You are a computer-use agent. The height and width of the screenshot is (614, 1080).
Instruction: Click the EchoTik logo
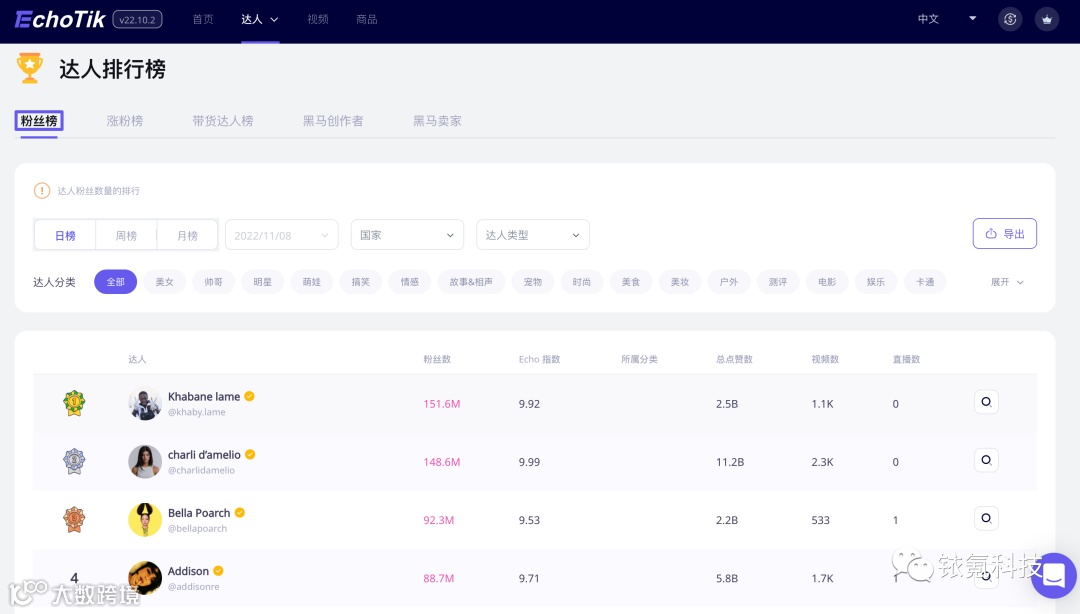(x=60, y=19)
